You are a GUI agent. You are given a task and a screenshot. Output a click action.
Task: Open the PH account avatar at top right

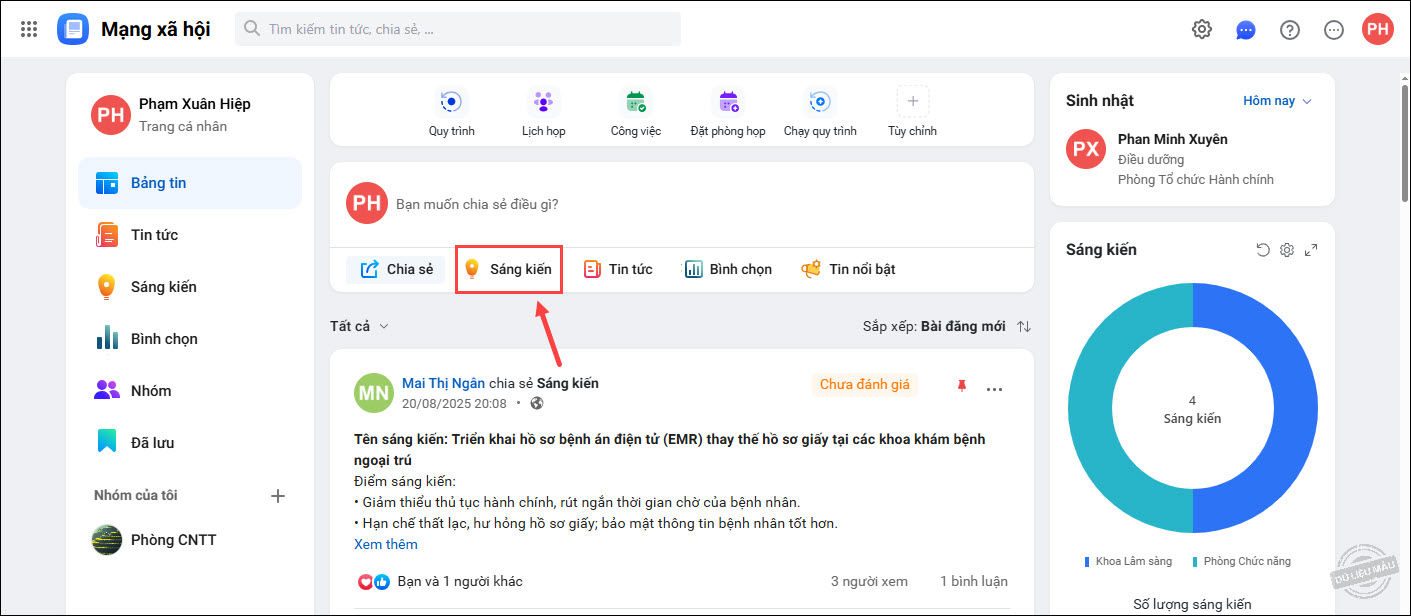tap(1378, 29)
